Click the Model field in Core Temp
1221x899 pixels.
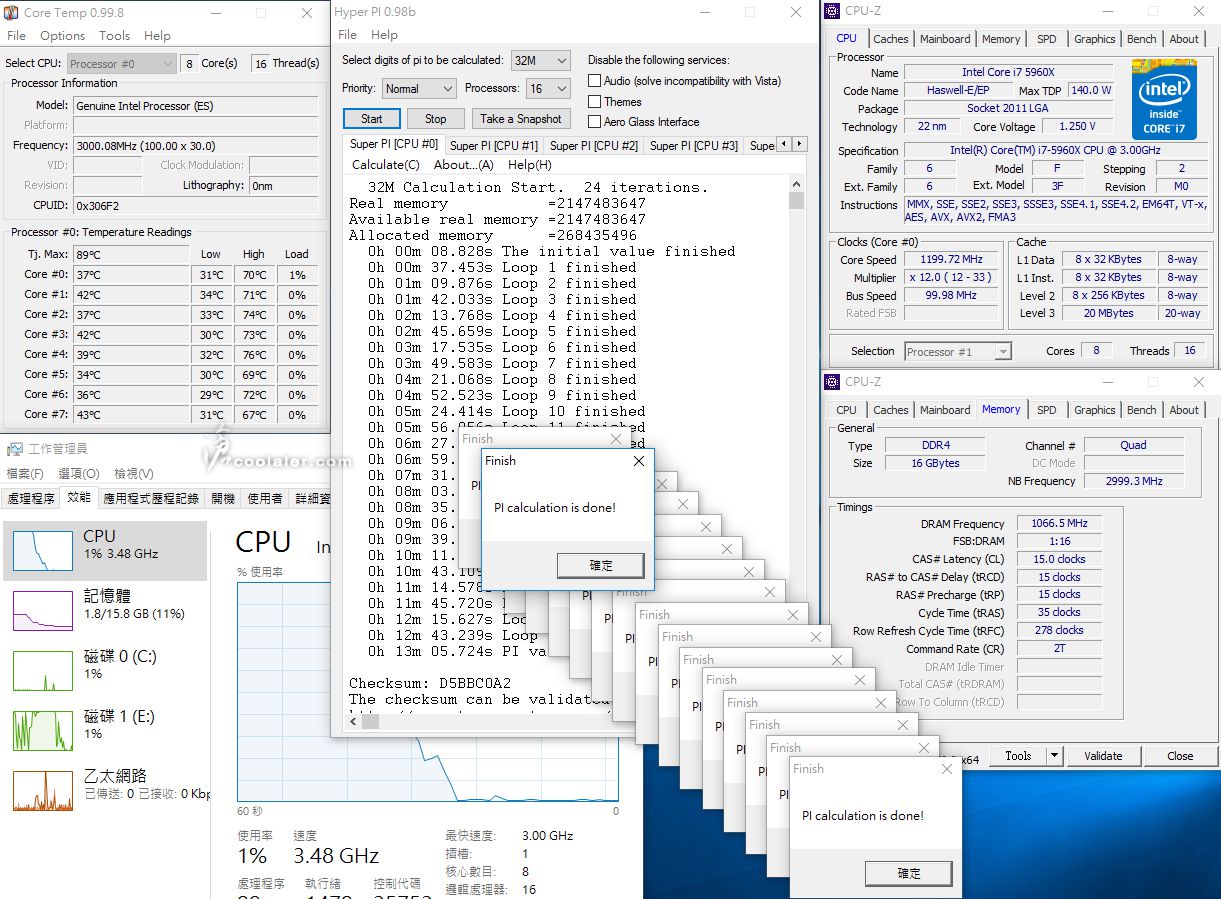tap(196, 106)
